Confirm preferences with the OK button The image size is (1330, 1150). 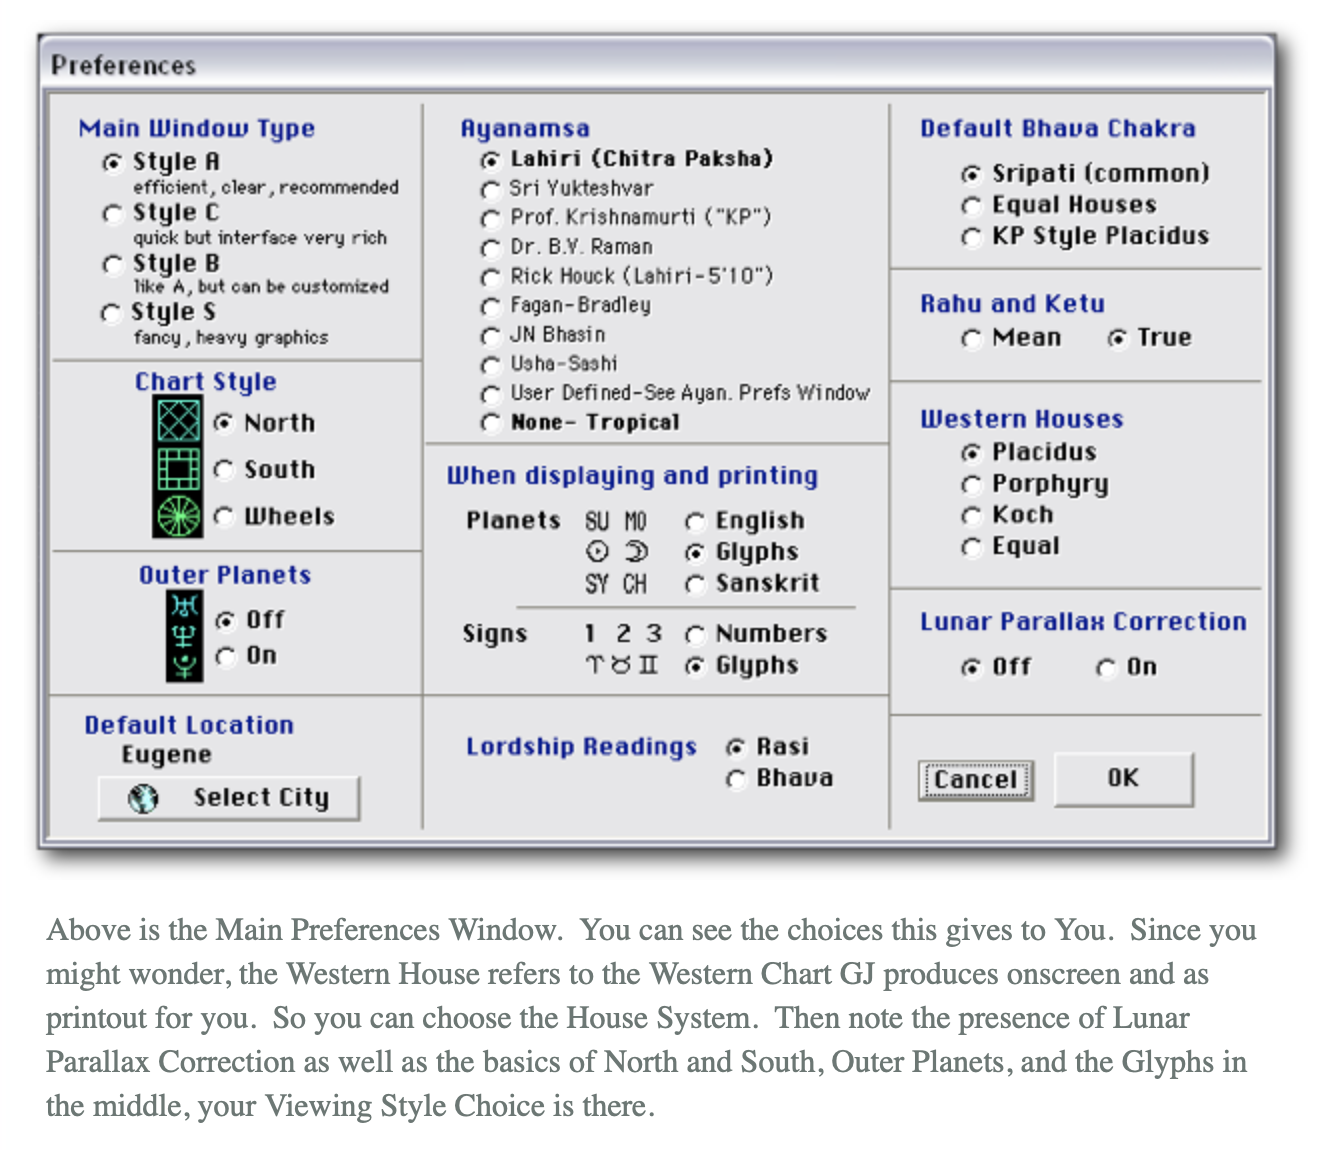click(x=1123, y=779)
